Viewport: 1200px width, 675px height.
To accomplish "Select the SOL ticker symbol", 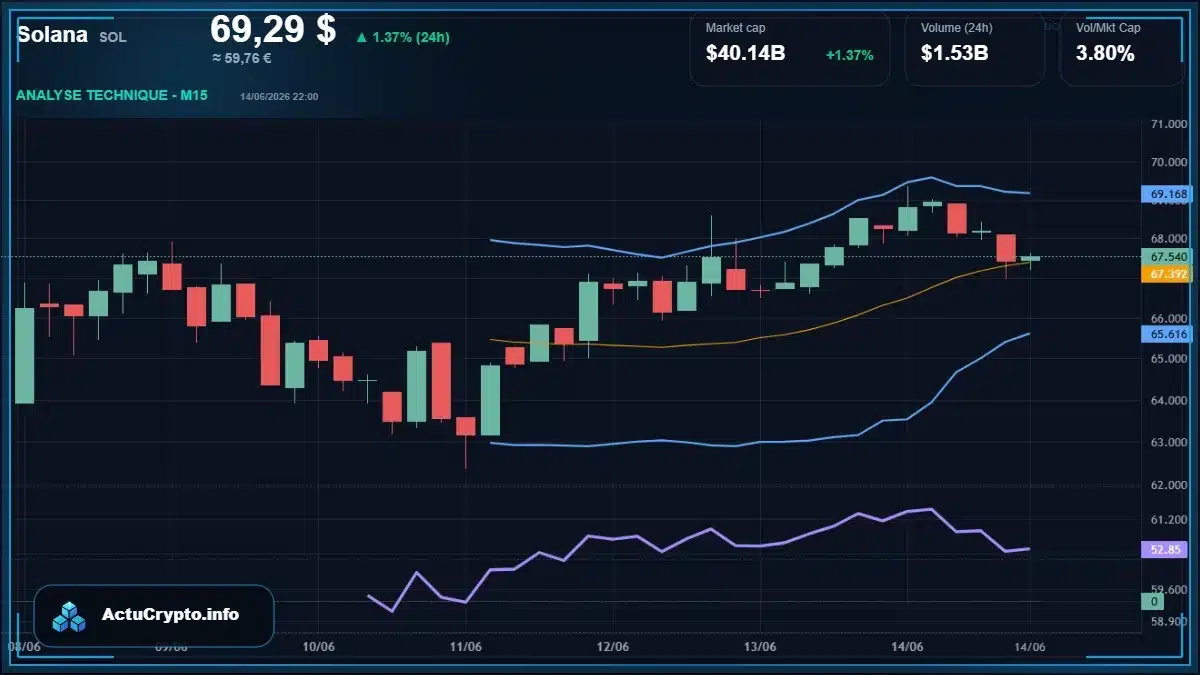I will [113, 37].
